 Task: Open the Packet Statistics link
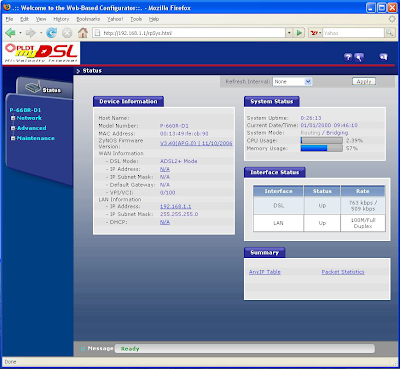(343, 272)
